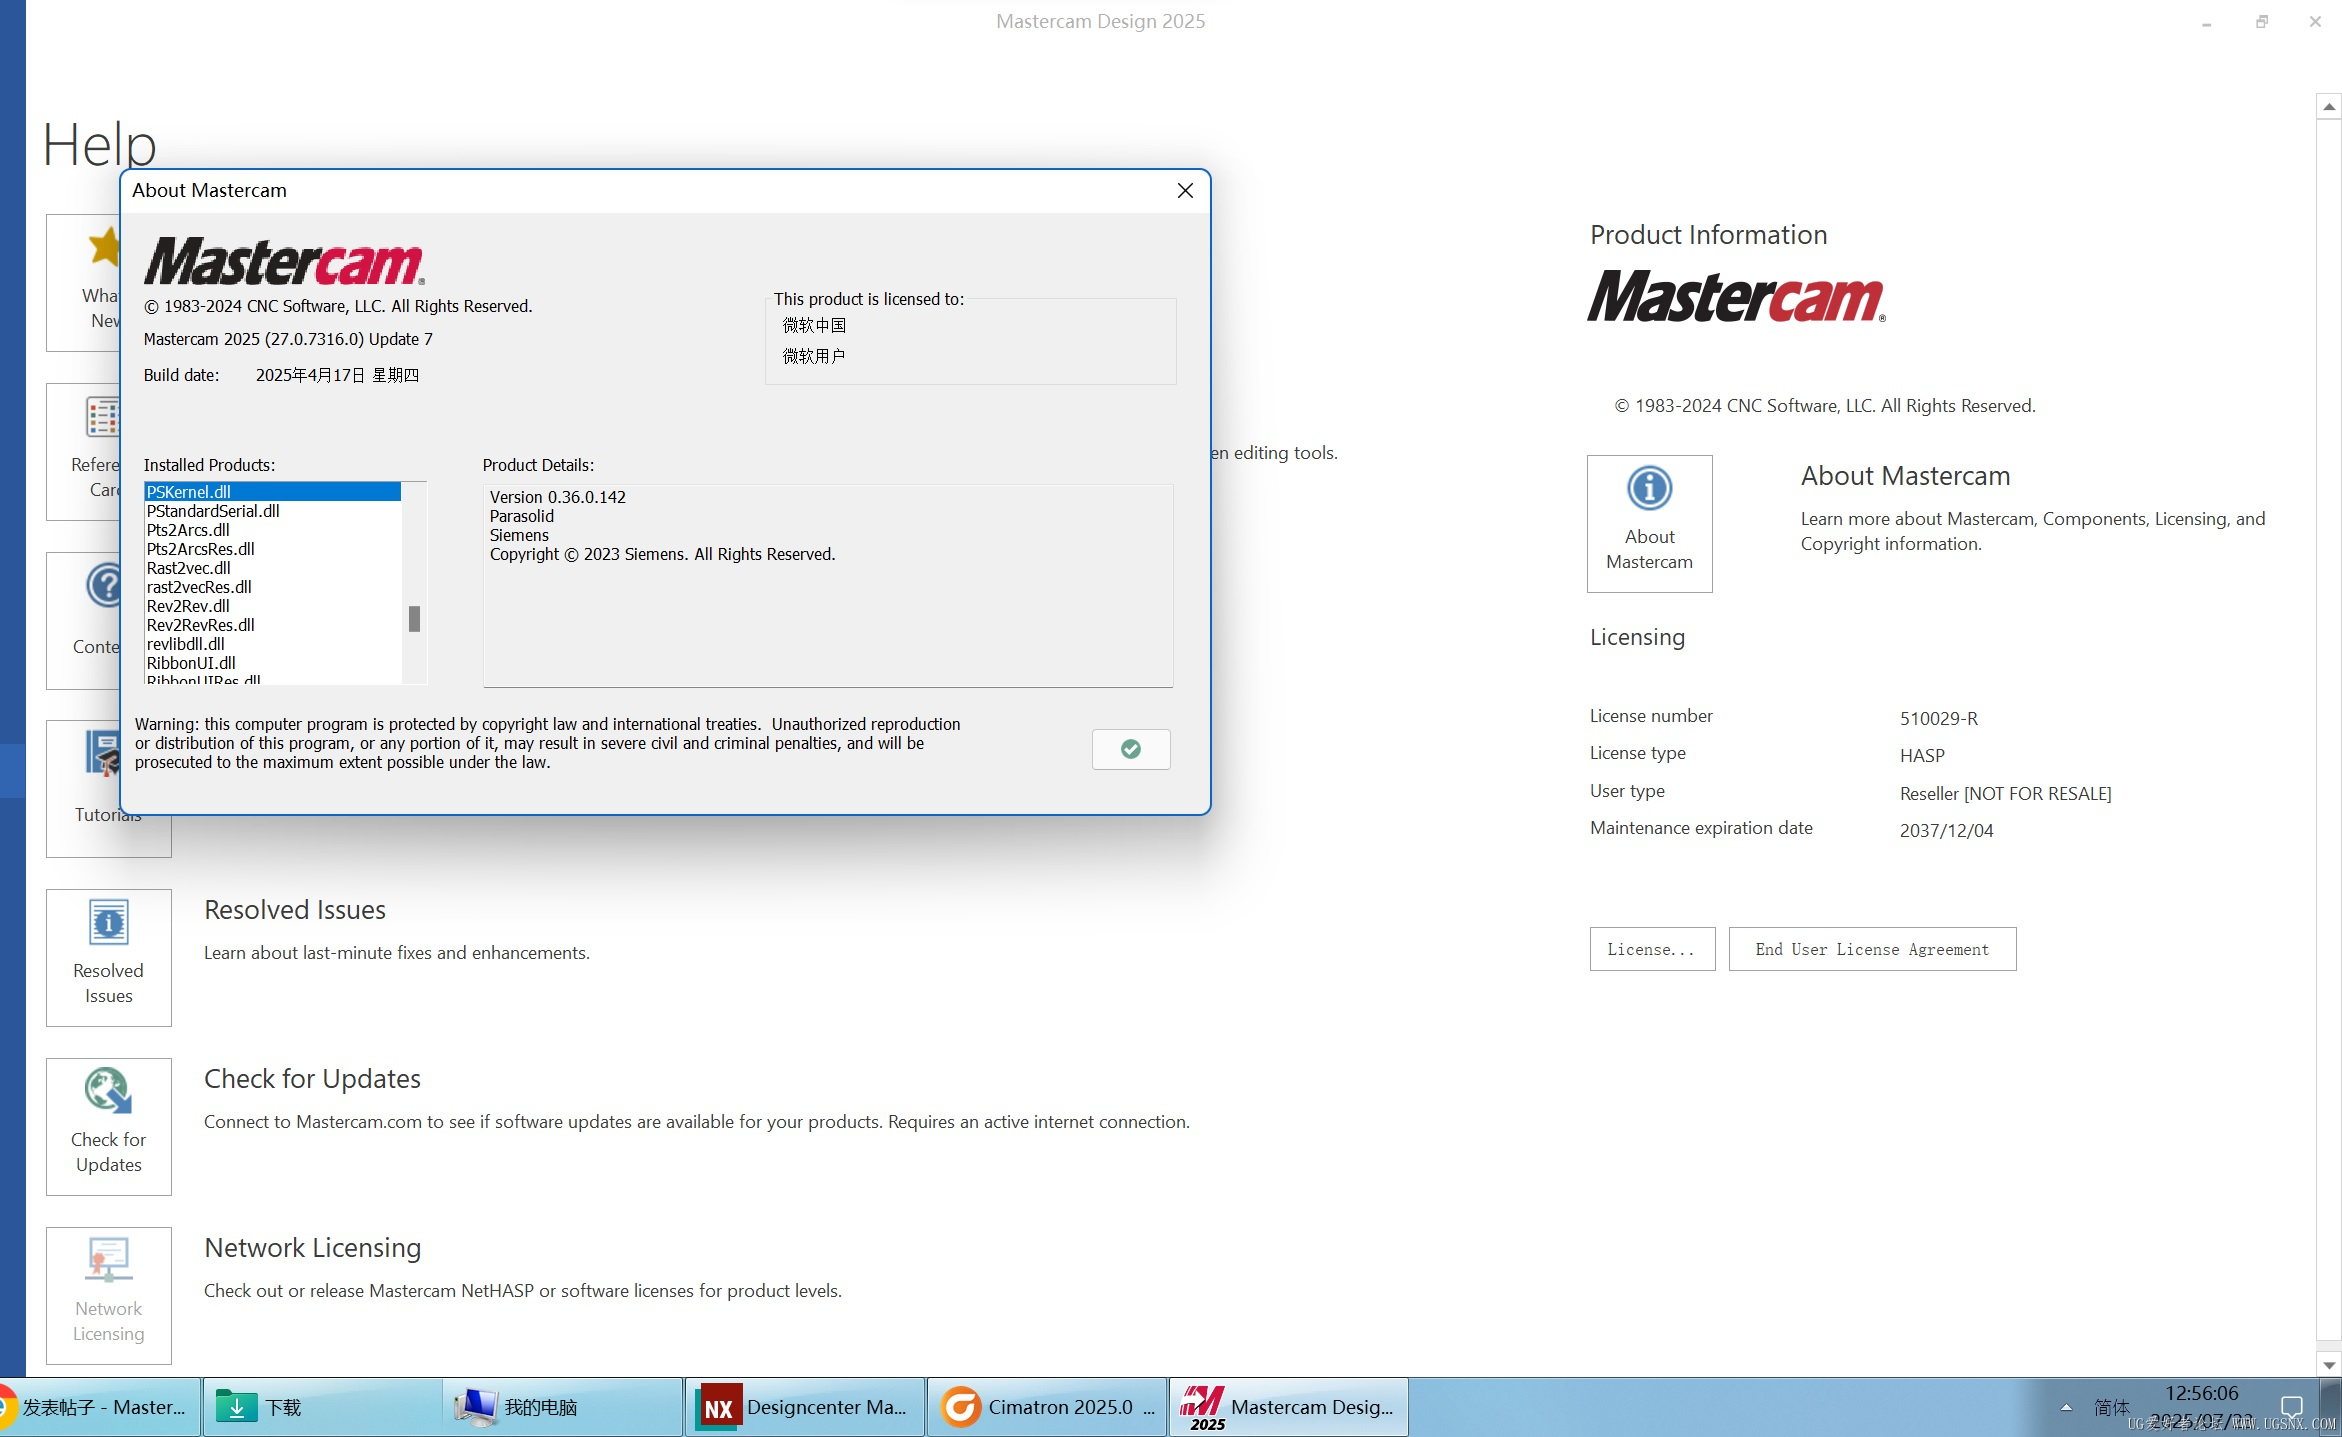Click the License... button
The width and height of the screenshot is (2342, 1437).
tap(1652, 949)
